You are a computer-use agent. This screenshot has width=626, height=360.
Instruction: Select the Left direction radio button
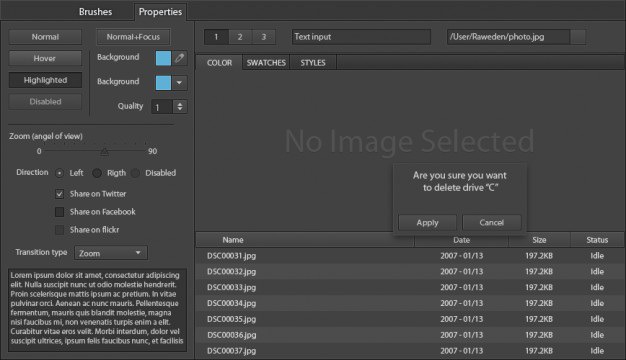(59, 173)
